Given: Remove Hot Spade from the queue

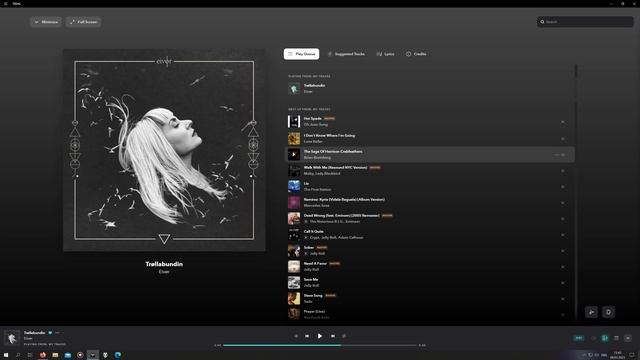Looking at the screenshot, I should coord(563,122).
